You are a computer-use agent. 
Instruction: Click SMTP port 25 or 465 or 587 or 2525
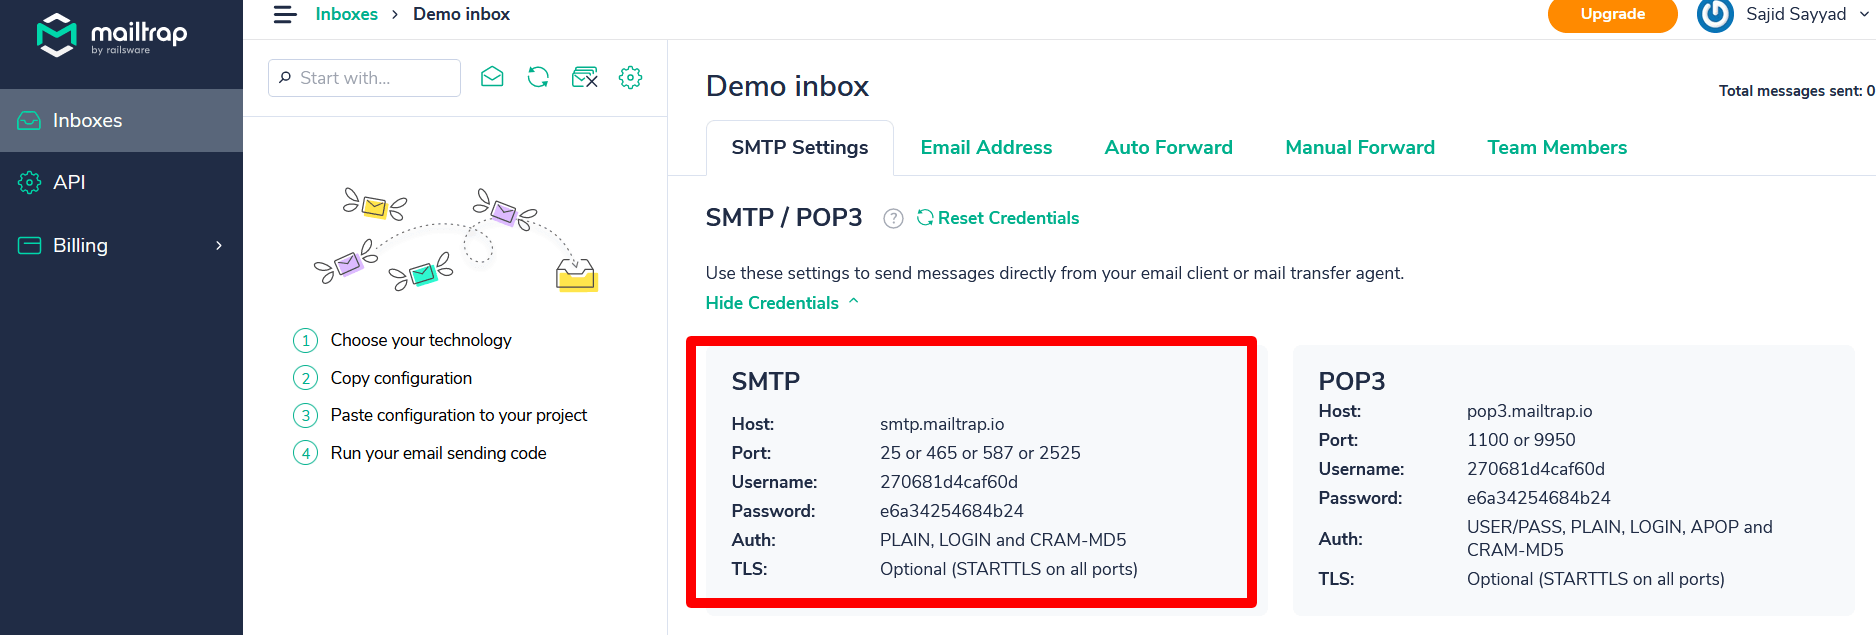tap(980, 453)
